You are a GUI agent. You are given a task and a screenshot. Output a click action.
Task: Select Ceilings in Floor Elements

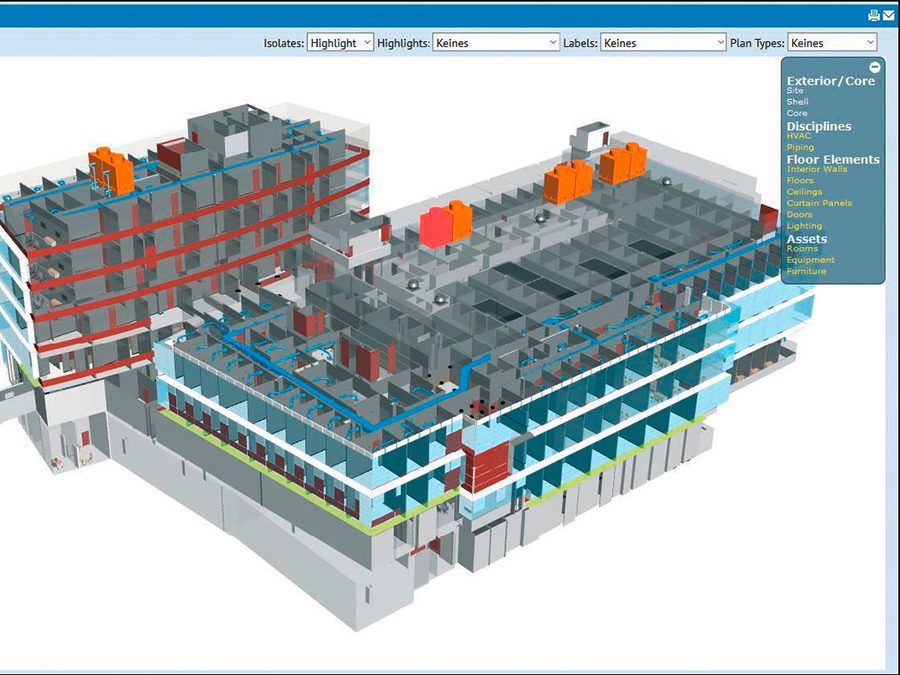pyautogui.click(x=804, y=192)
